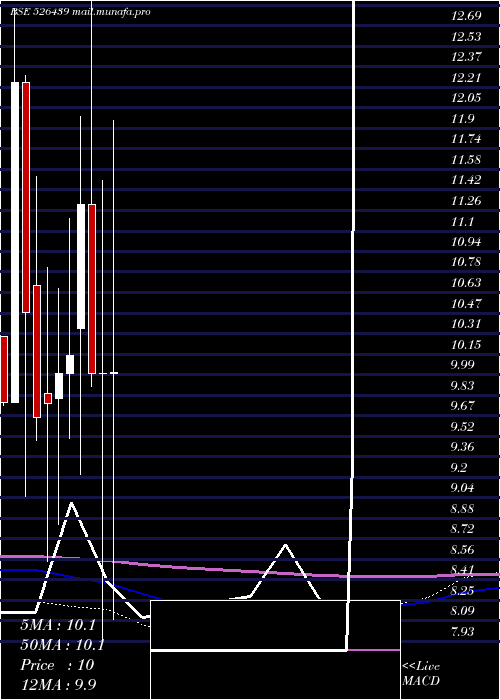500x700 pixels.
Task: Click the <<Live MACD label
Action: [x=421, y=674]
